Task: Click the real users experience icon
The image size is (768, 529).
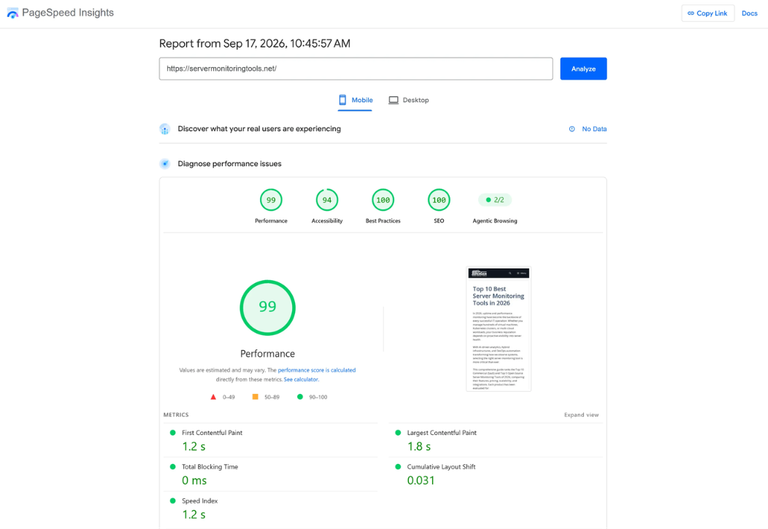Action: 165,129
